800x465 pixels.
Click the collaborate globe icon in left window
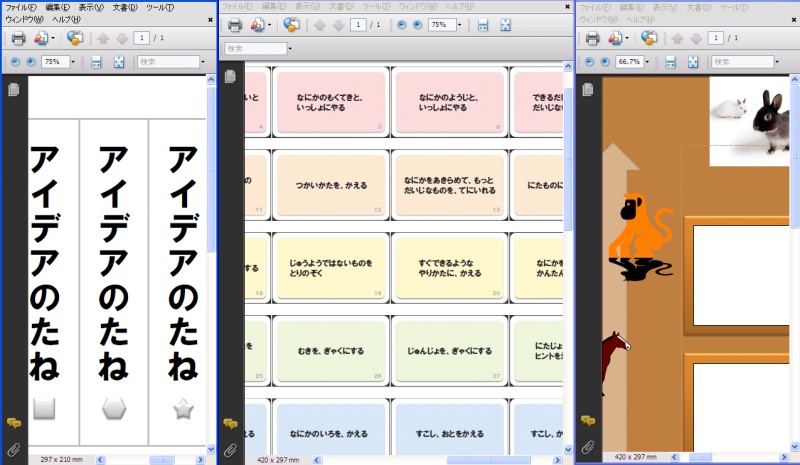(x=75, y=38)
